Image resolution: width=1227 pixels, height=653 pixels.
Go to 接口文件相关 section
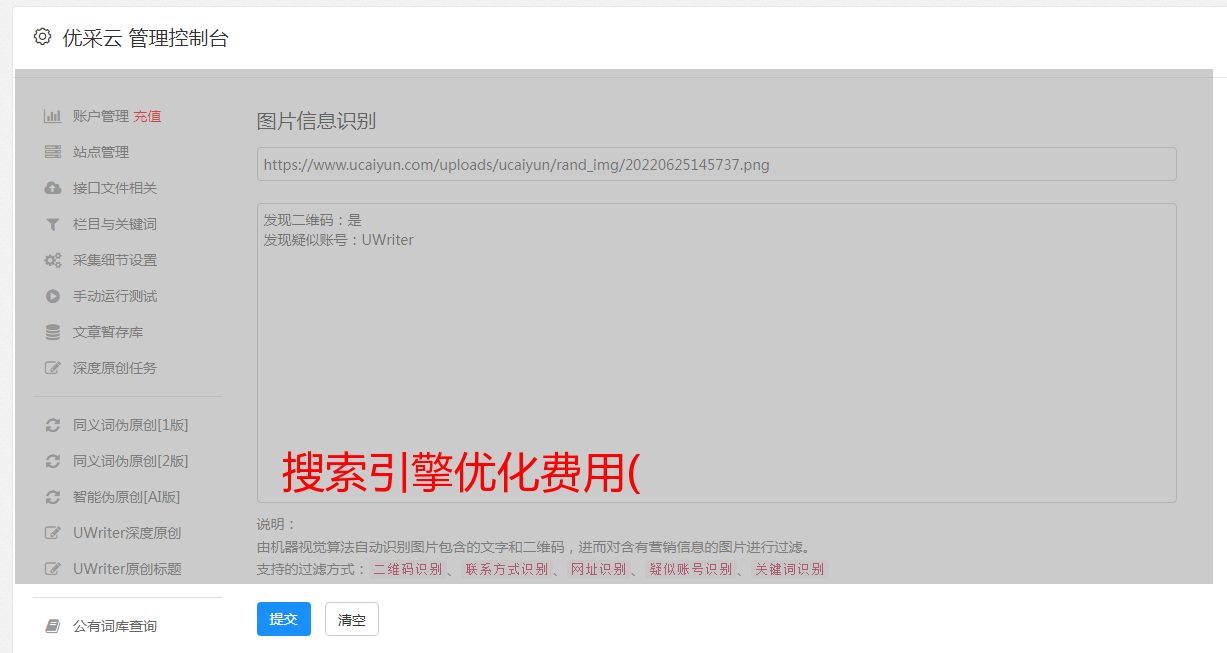click(115, 188)
